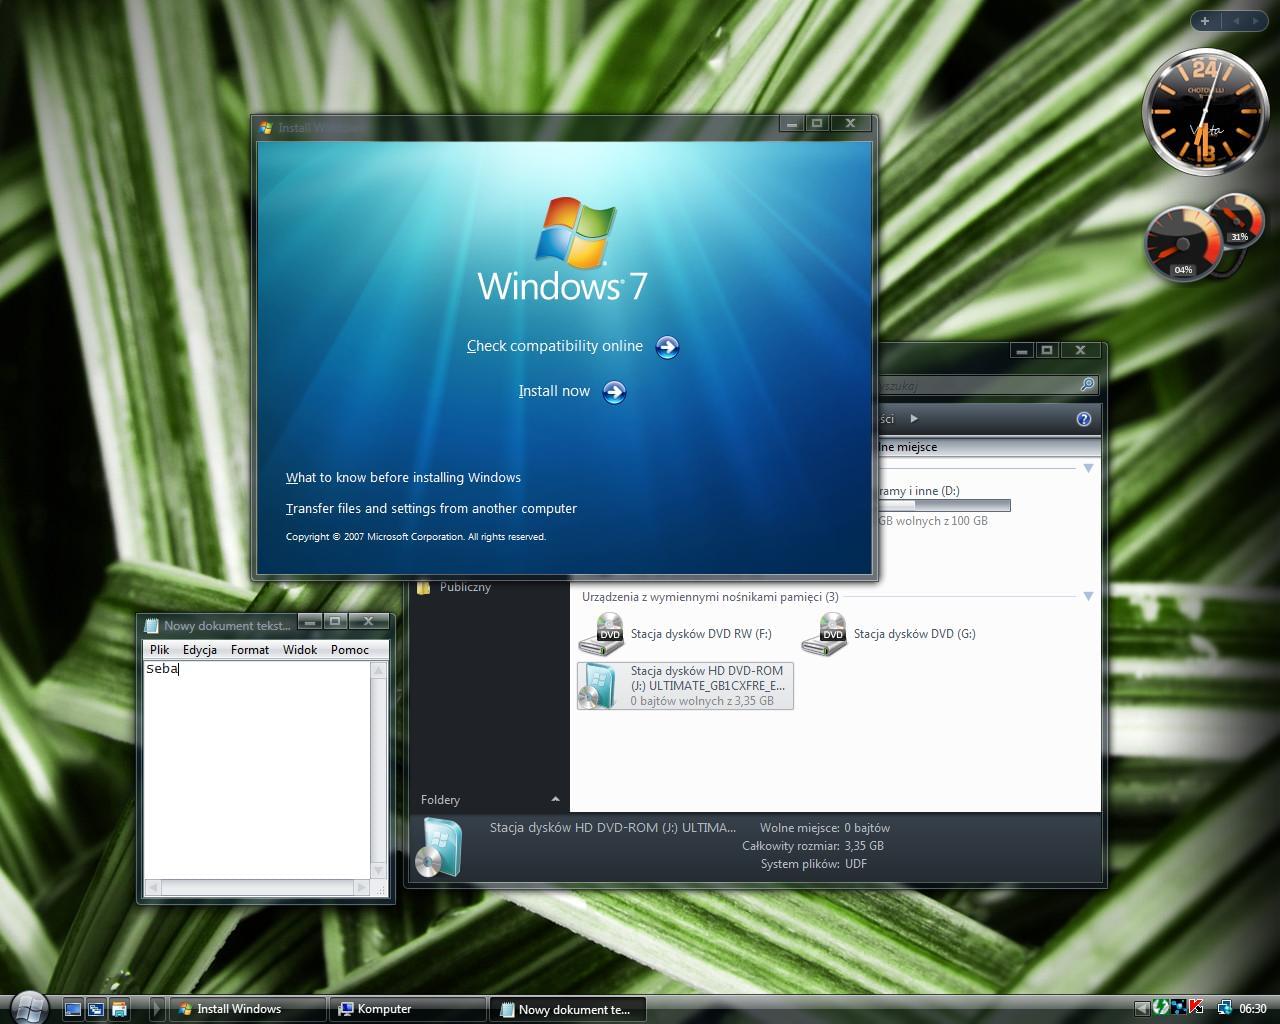Select the DVD (G:) drive icon

(x=825, y=634)
